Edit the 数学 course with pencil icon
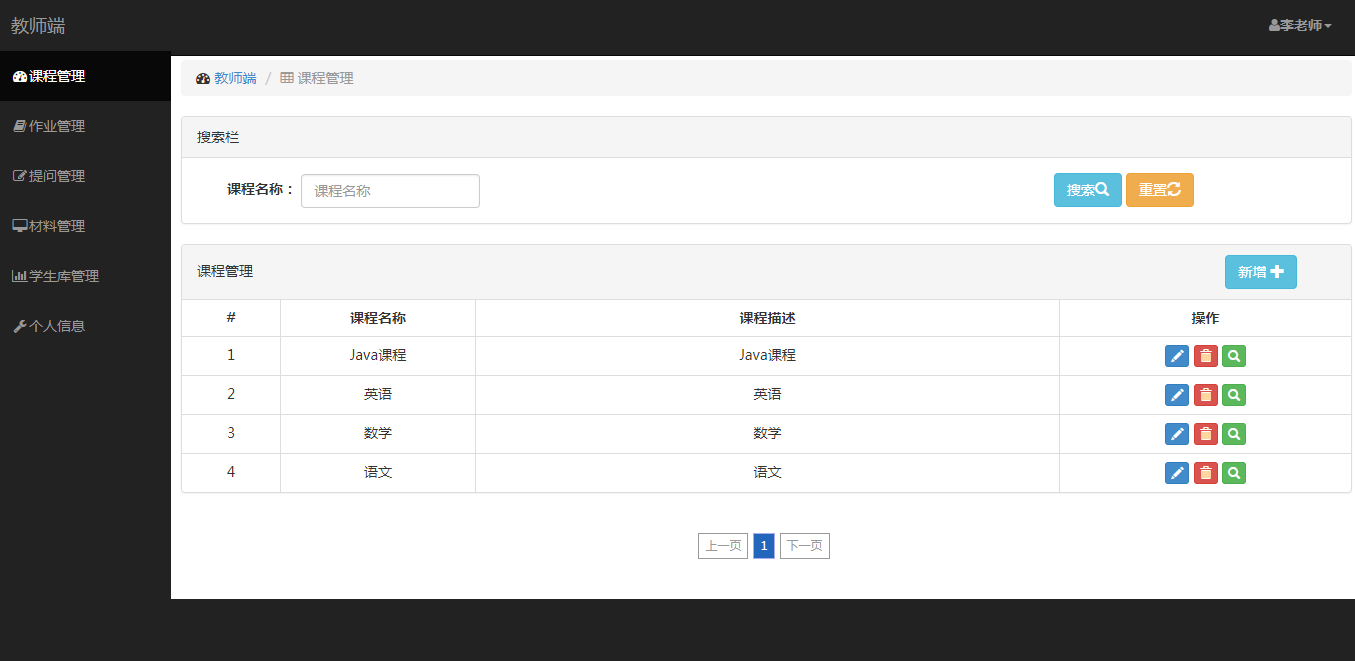1355x661 pixels. (x=1177, y=434)
